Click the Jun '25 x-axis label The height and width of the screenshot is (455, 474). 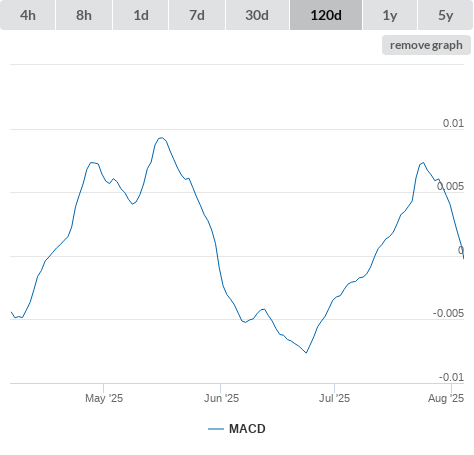(221, 398)
